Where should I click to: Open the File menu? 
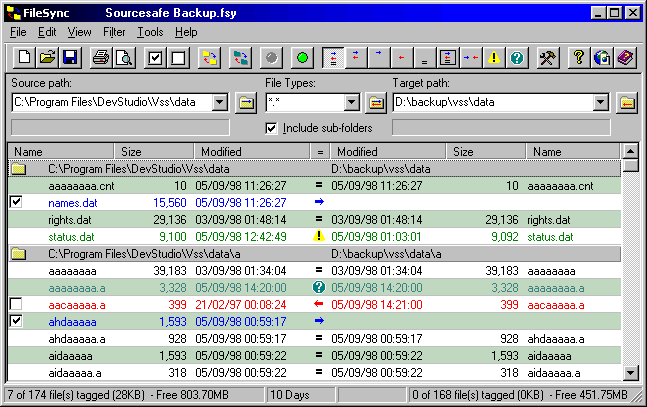pos(18,32)
